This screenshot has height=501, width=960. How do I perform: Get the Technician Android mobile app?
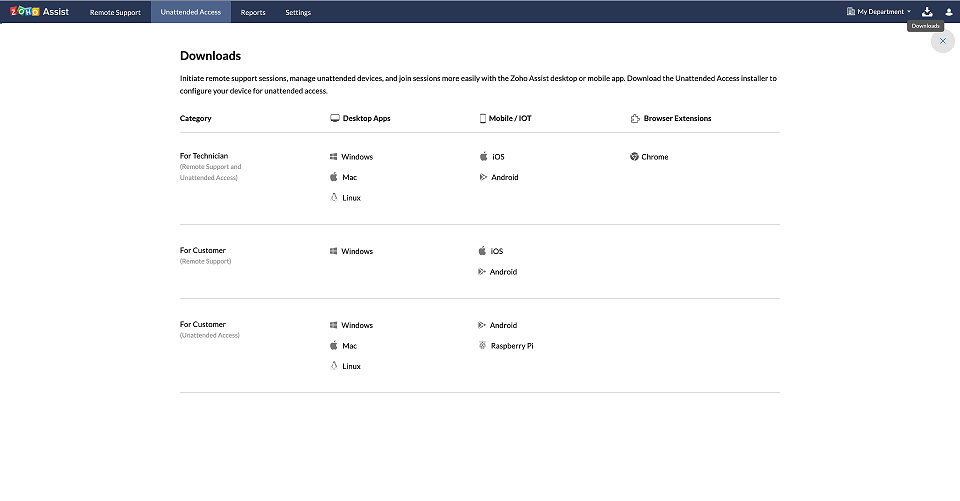pyautogui.click(x=504, y=177)
